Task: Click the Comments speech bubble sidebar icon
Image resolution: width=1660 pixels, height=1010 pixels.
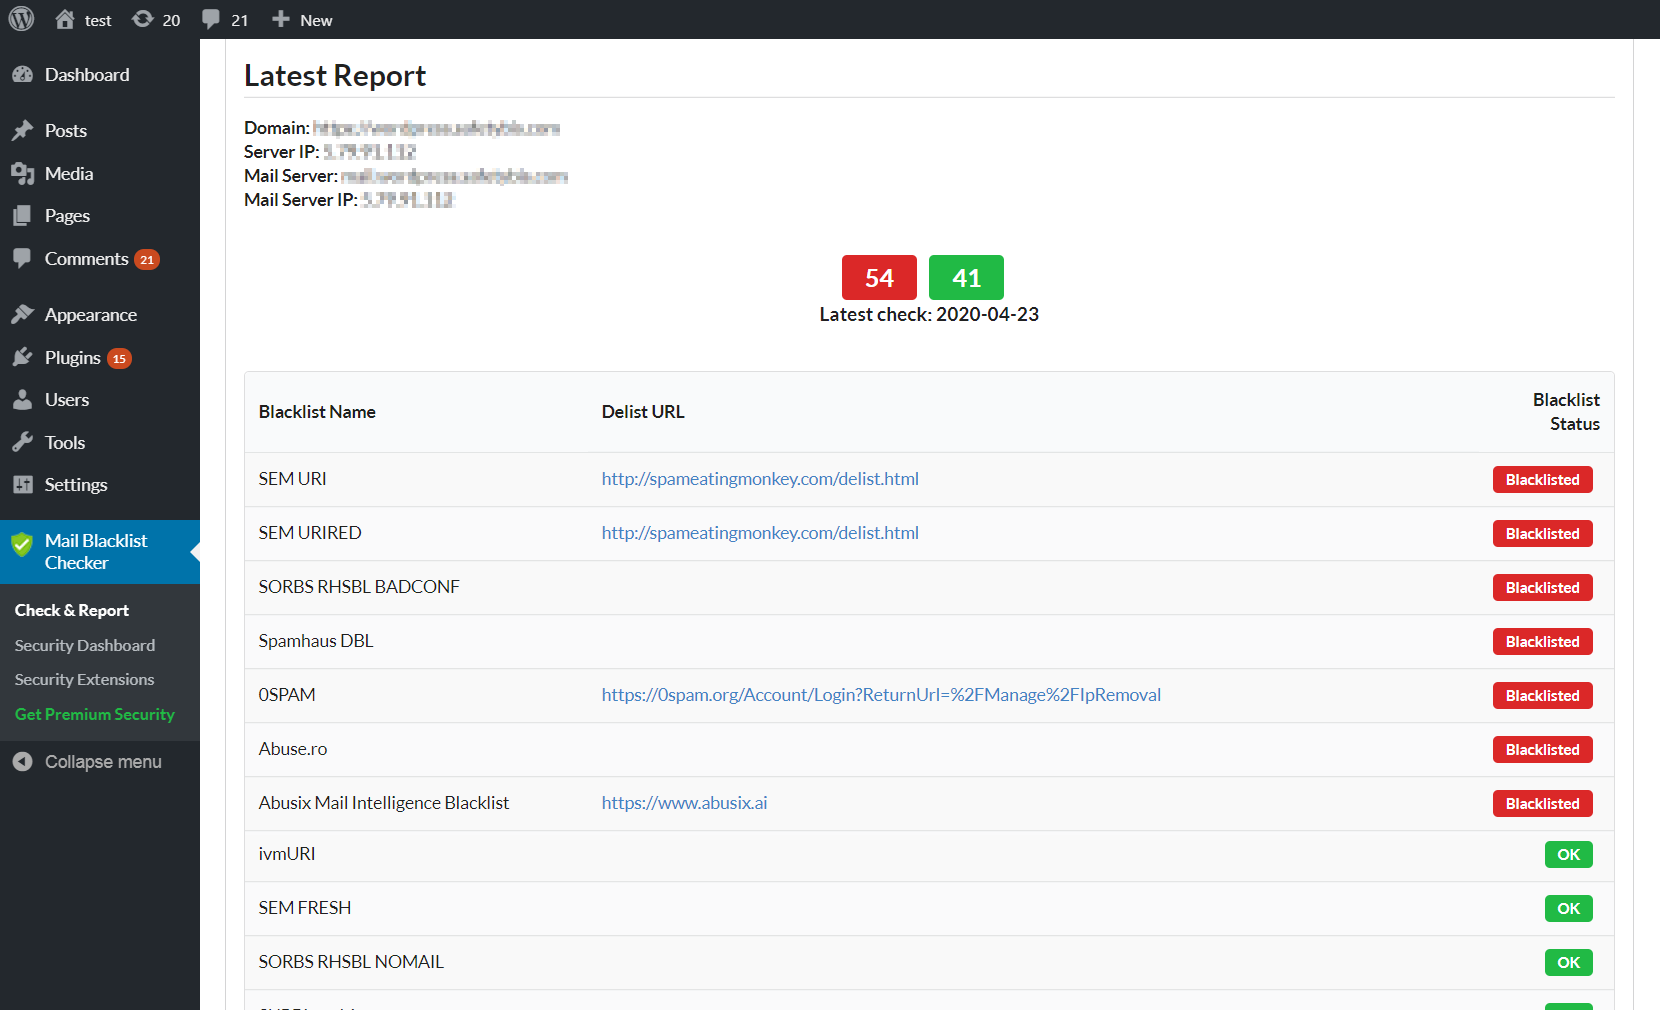Action: tap(22, 258)
